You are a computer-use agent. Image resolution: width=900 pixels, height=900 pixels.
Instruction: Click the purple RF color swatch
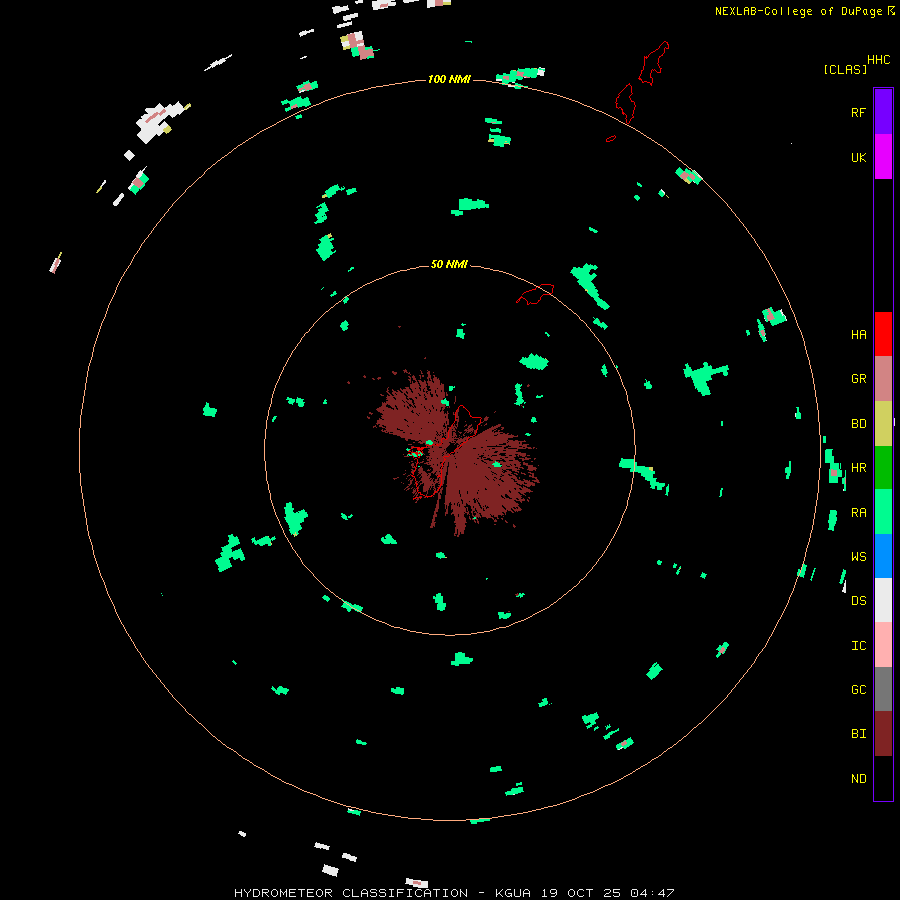(883, 112)
